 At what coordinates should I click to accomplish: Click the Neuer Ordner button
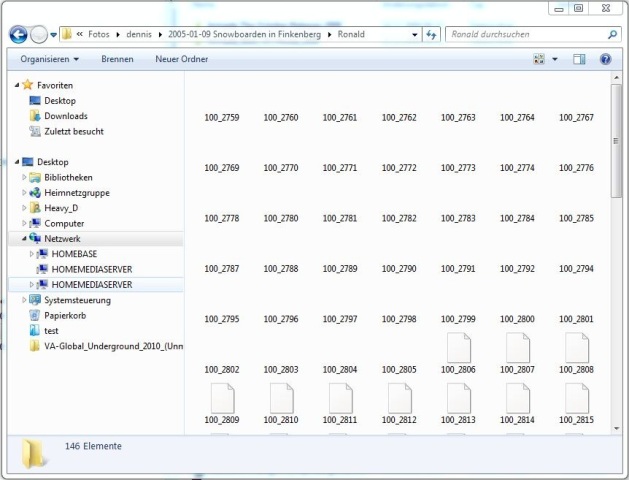tap(181, 60)
